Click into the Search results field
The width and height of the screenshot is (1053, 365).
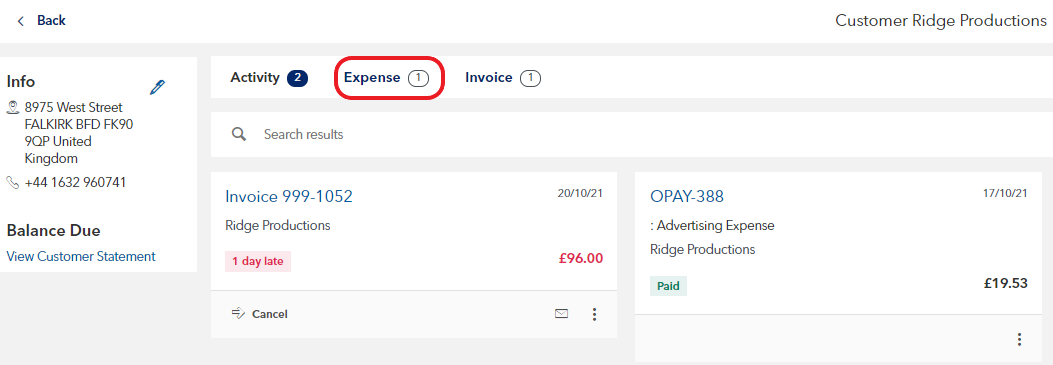click(631, 134)
